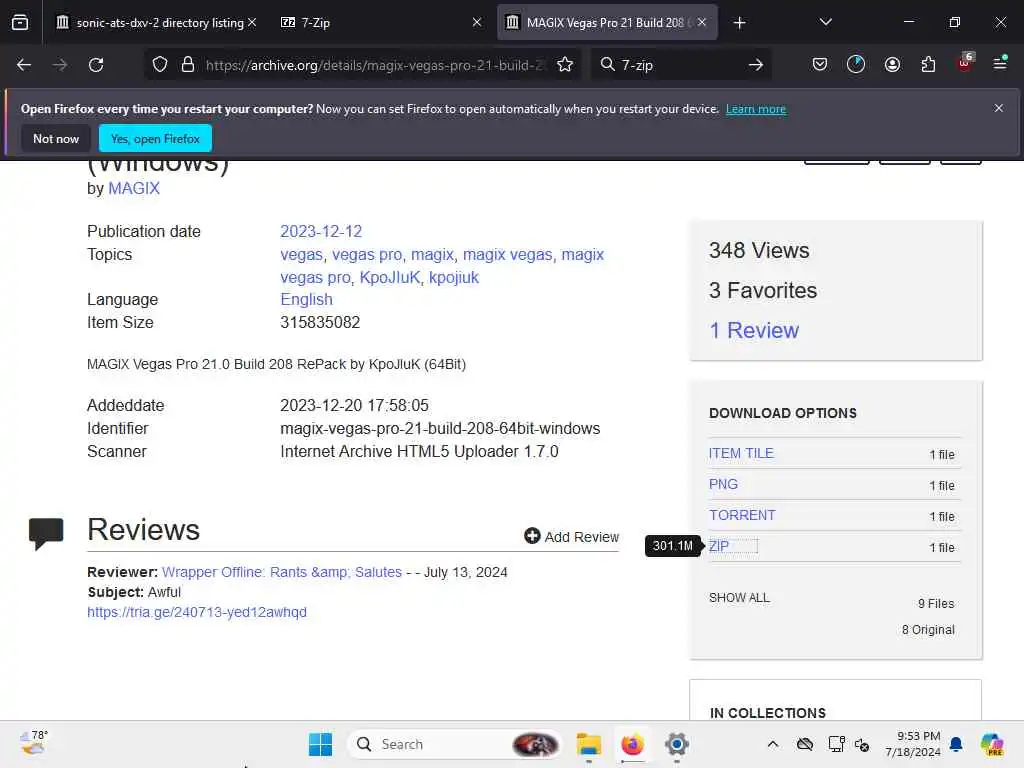Open Settings gear in taskbar
1024x768 pixels.
[677, 744]
